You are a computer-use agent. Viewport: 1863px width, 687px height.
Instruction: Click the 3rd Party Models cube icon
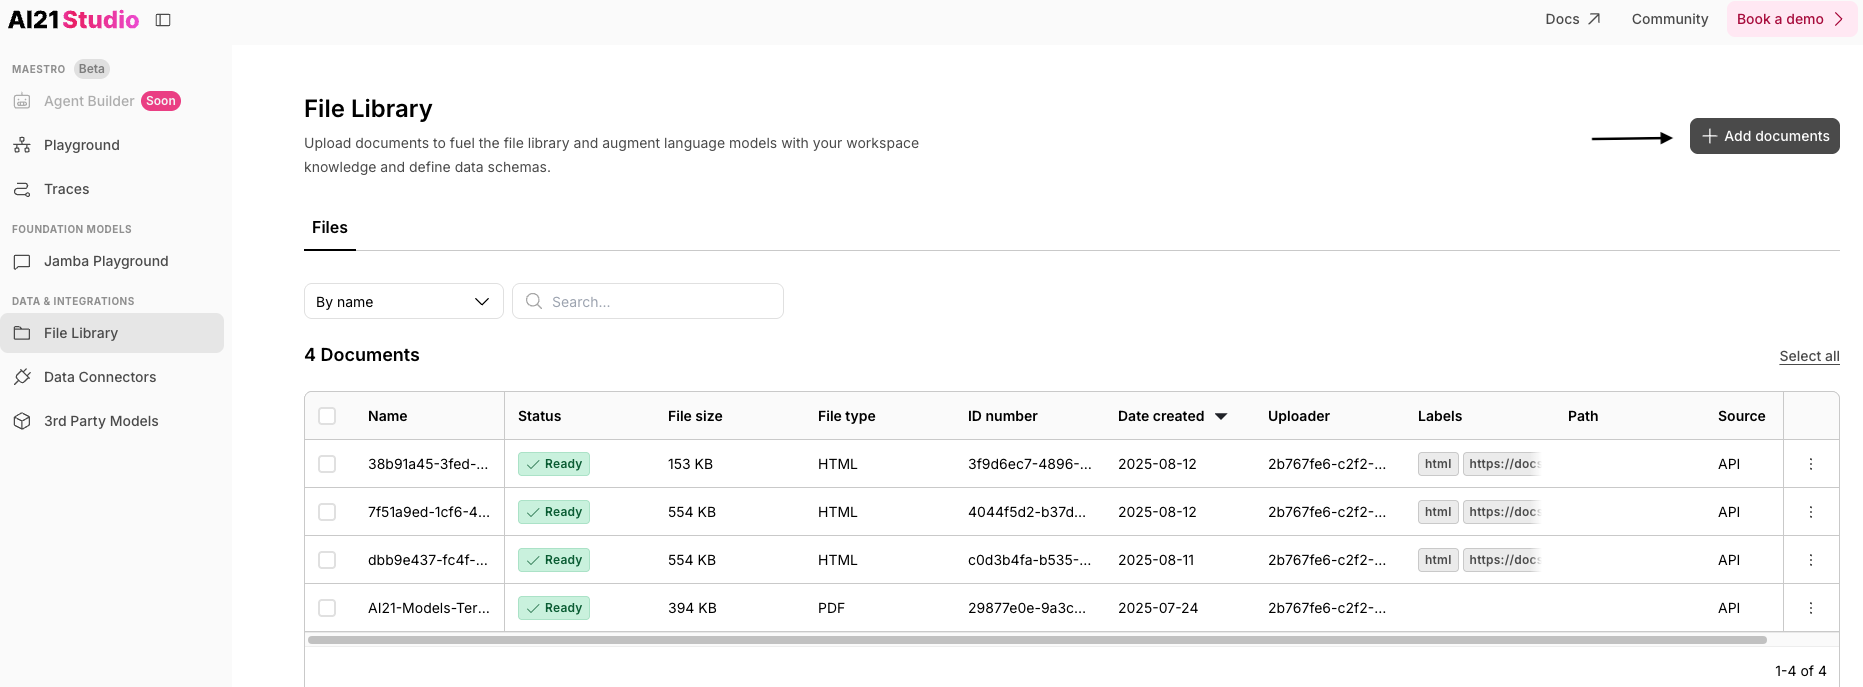(x=22, y=421)
